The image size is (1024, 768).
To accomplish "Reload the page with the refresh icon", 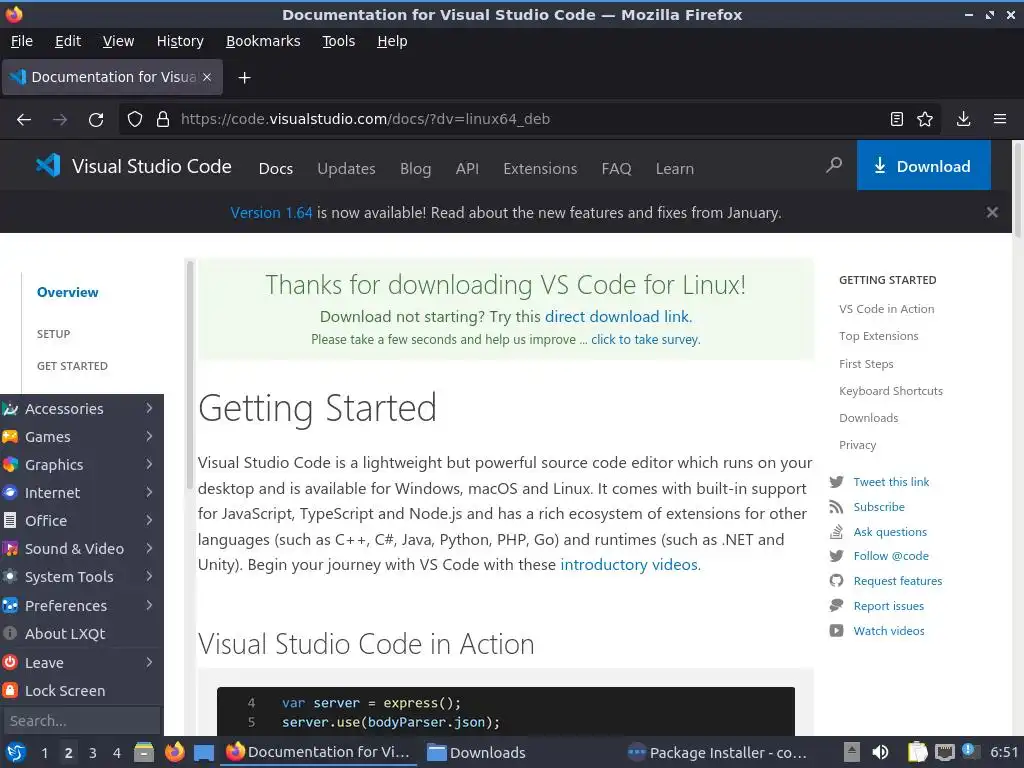I will [96, 120].
